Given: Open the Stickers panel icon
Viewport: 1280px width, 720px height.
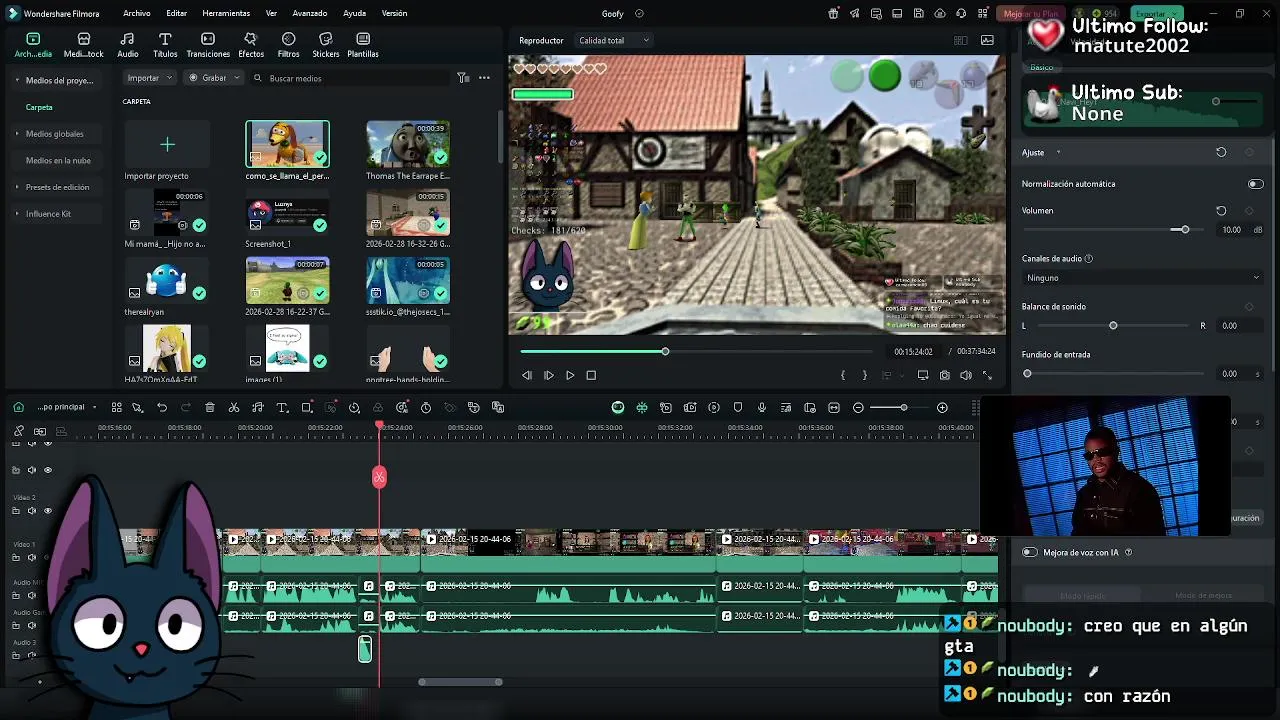Looking at the screenshot, I should click(325, 45).
